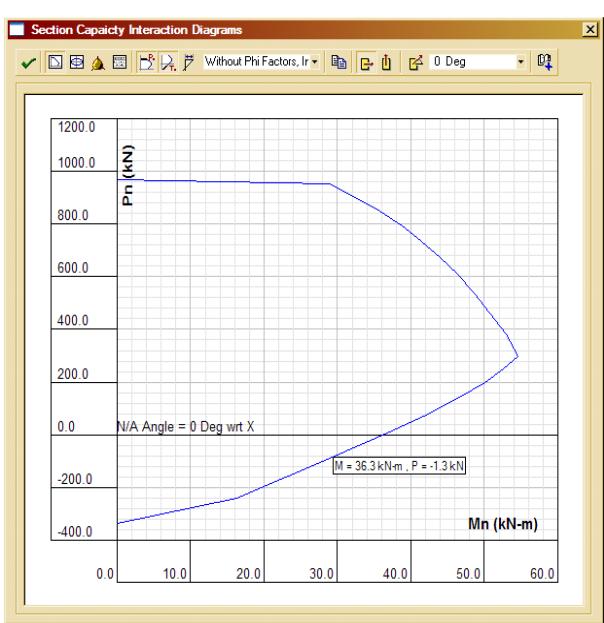Click the N/A Angle = 0 Deg text
Screen dimensions: 604x623
click(185, 427)
